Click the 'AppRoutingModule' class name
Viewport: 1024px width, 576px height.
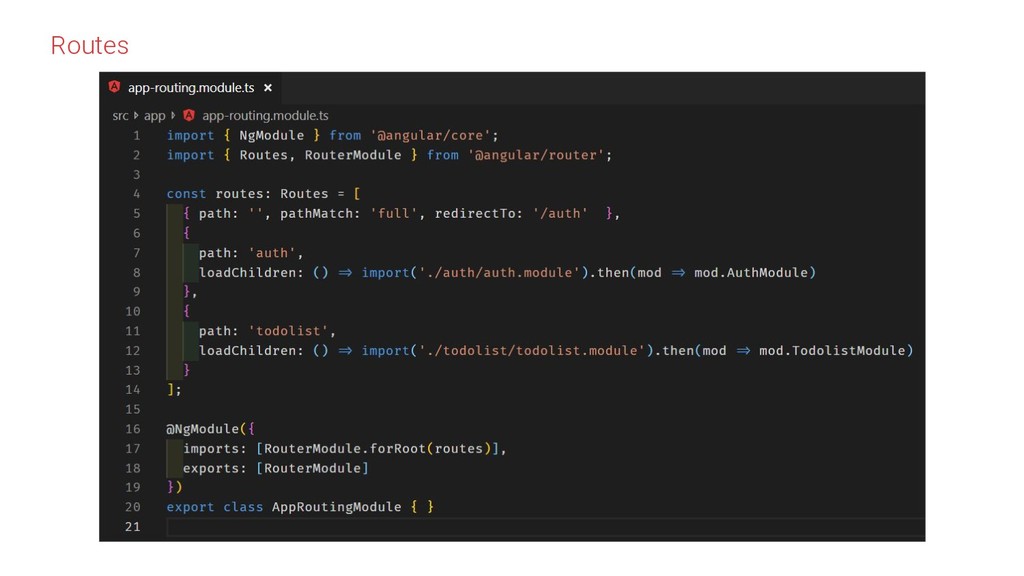tap(336, 507)
